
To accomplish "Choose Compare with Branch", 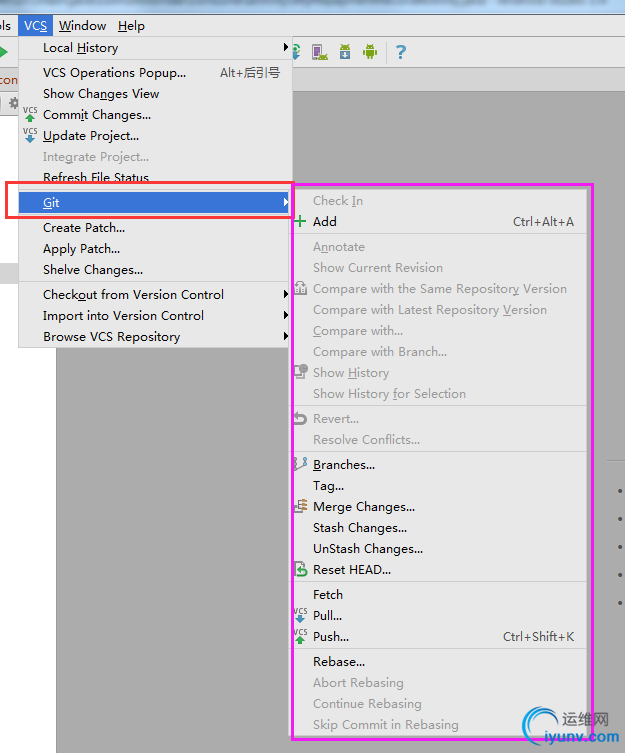I will pos(439,352).
